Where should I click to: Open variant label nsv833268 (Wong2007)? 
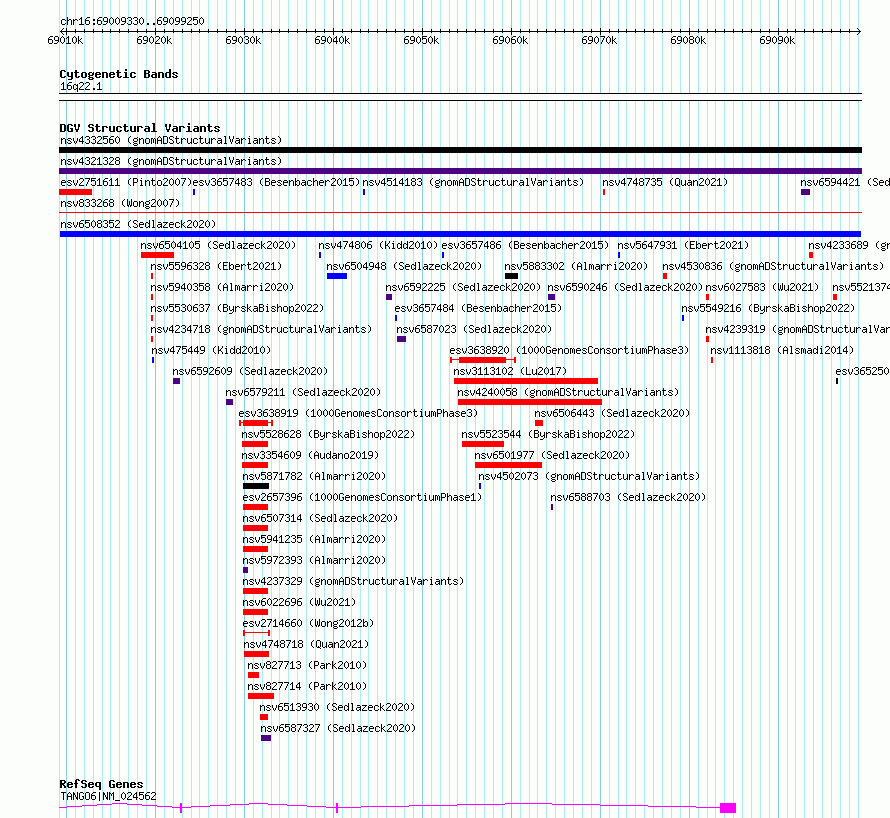(120, 203)
